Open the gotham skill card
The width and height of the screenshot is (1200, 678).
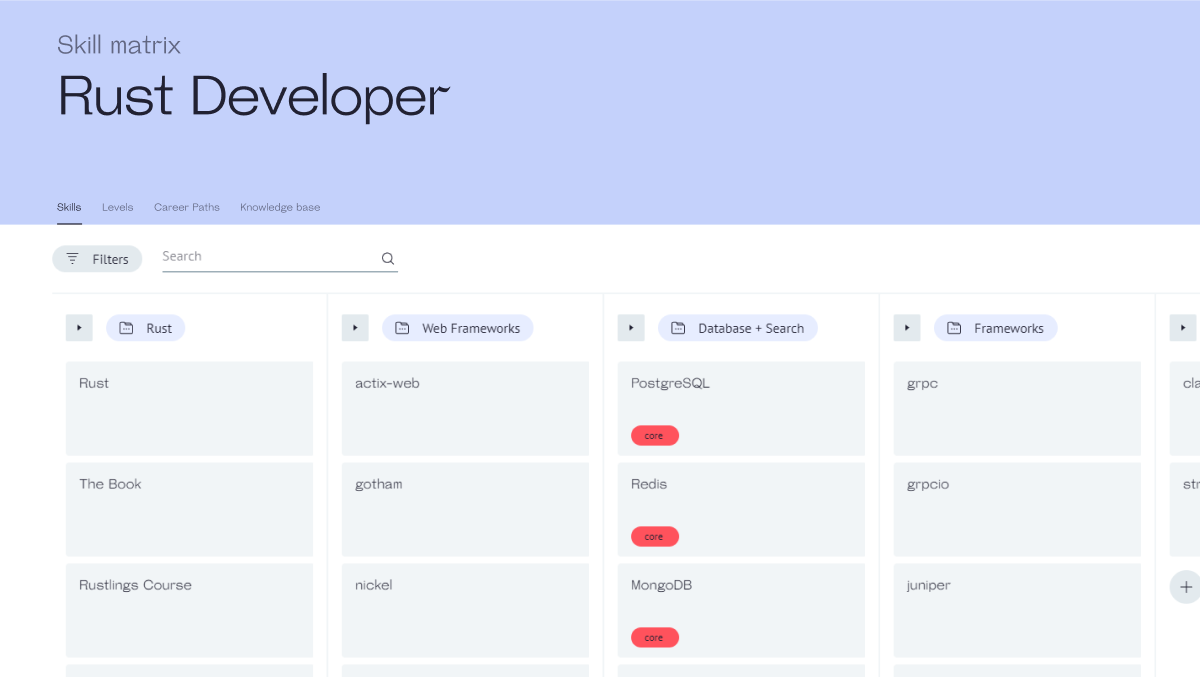(465, 510)
